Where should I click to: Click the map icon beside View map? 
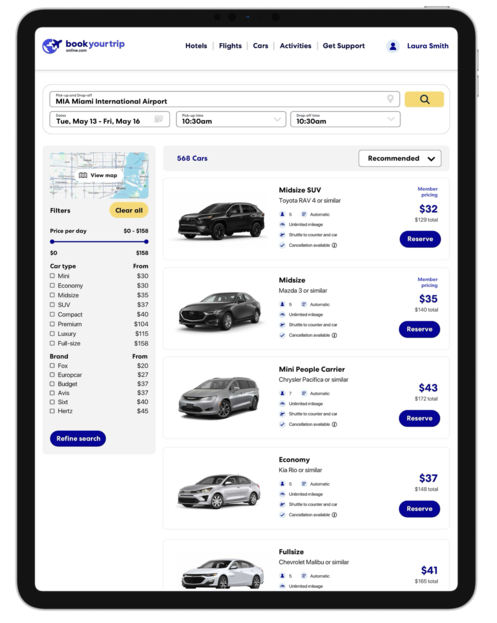83,175
